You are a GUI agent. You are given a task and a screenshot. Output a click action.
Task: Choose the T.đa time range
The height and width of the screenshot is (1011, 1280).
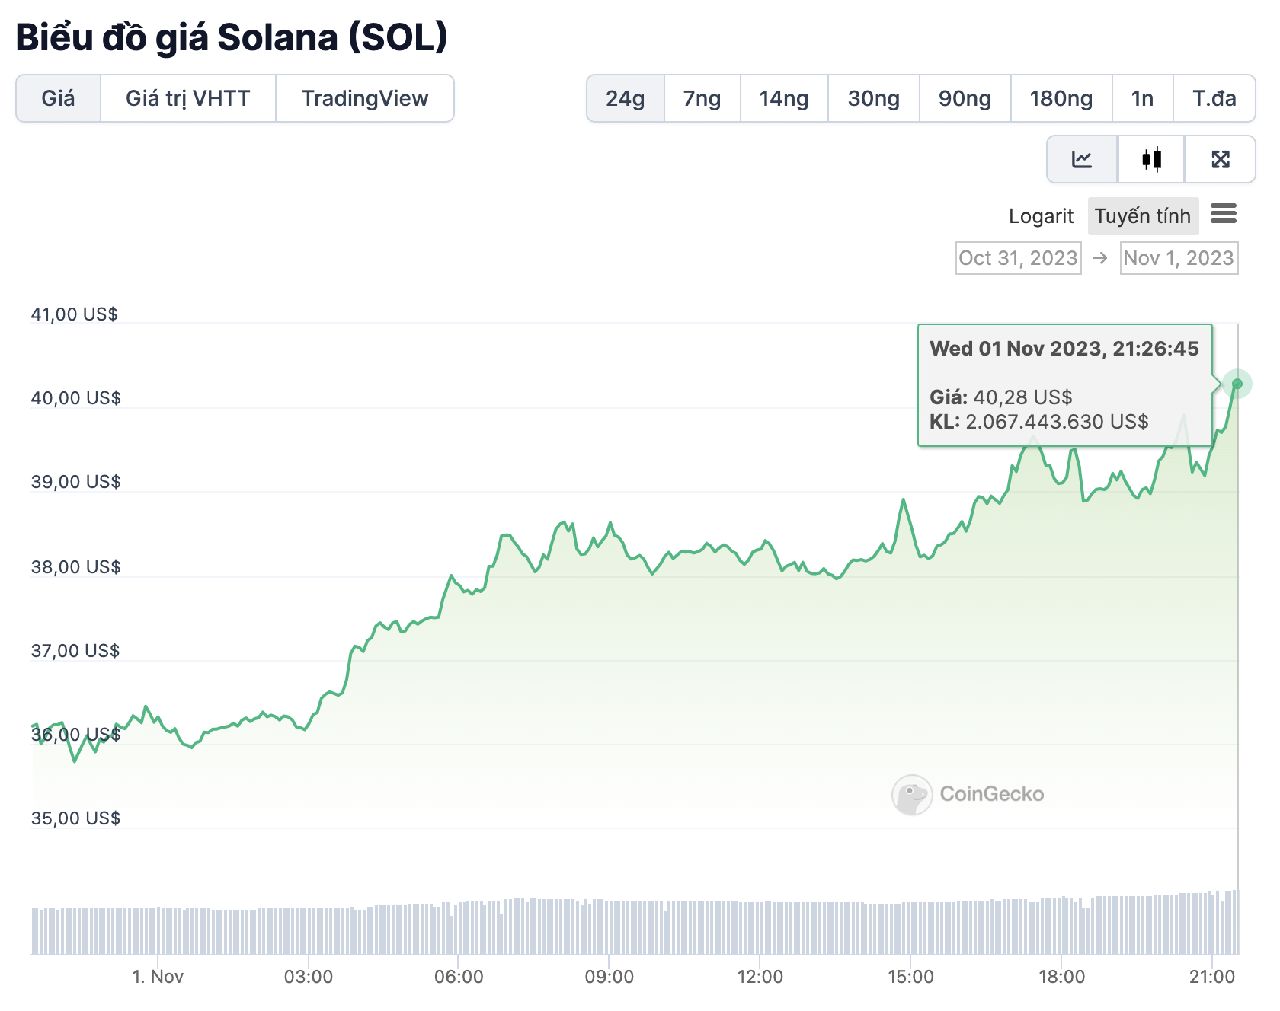[1214, 98]
